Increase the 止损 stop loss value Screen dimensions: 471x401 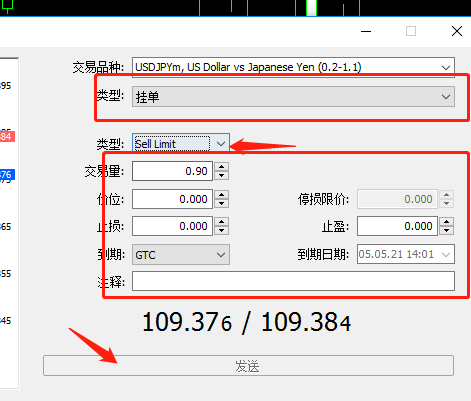[x=221, y=222]
